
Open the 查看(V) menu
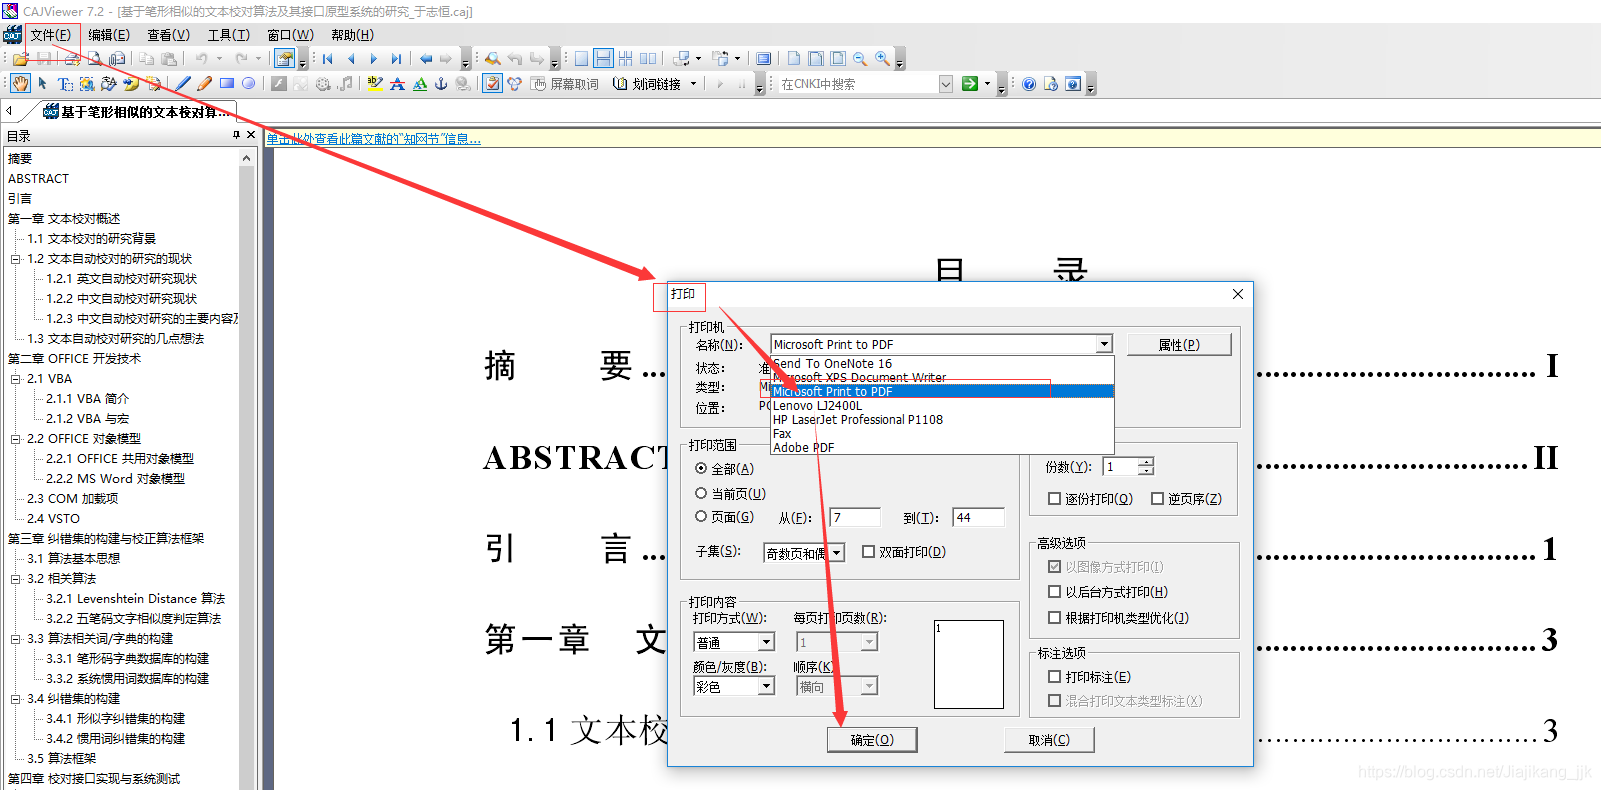(x=168, y=35)
